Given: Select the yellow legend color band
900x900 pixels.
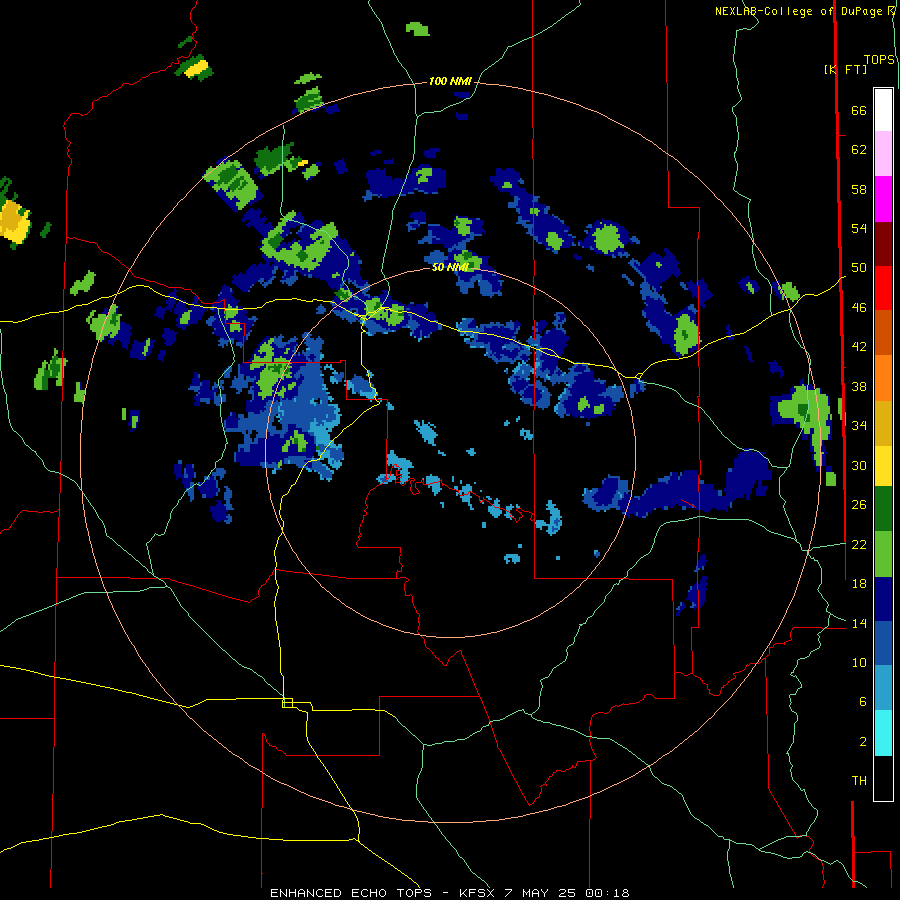Looking at the screenshot, I should pos(883,466).
